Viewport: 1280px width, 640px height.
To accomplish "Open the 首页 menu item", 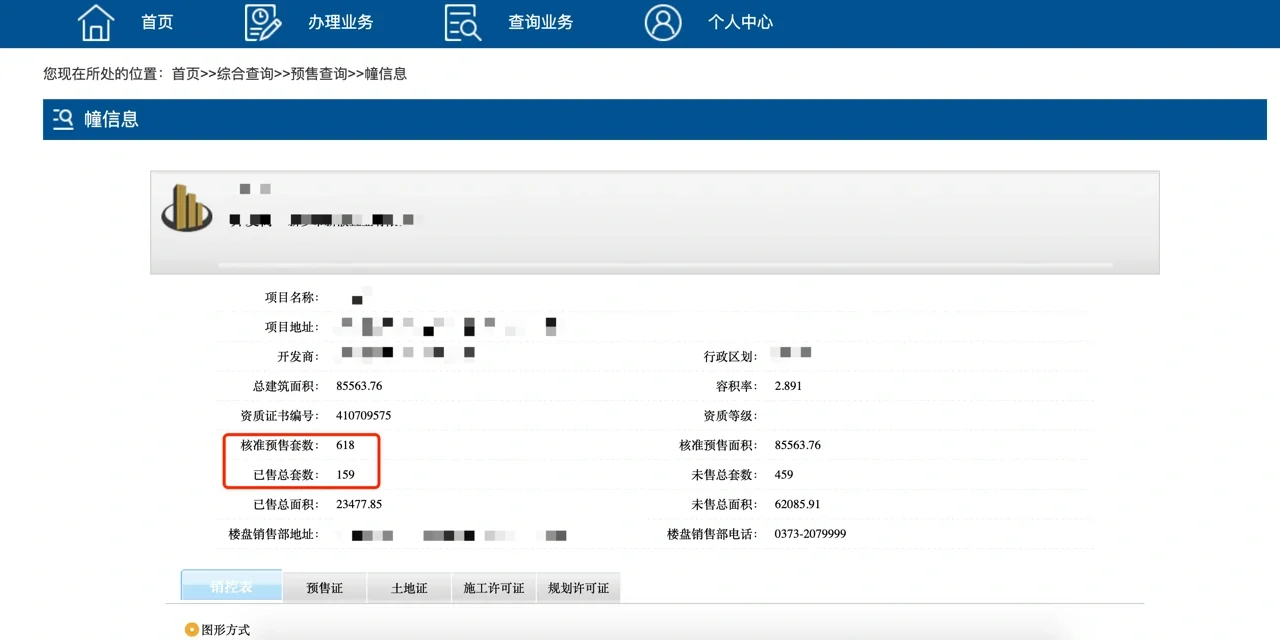I will pyautogui.click(x=157, y=22).
